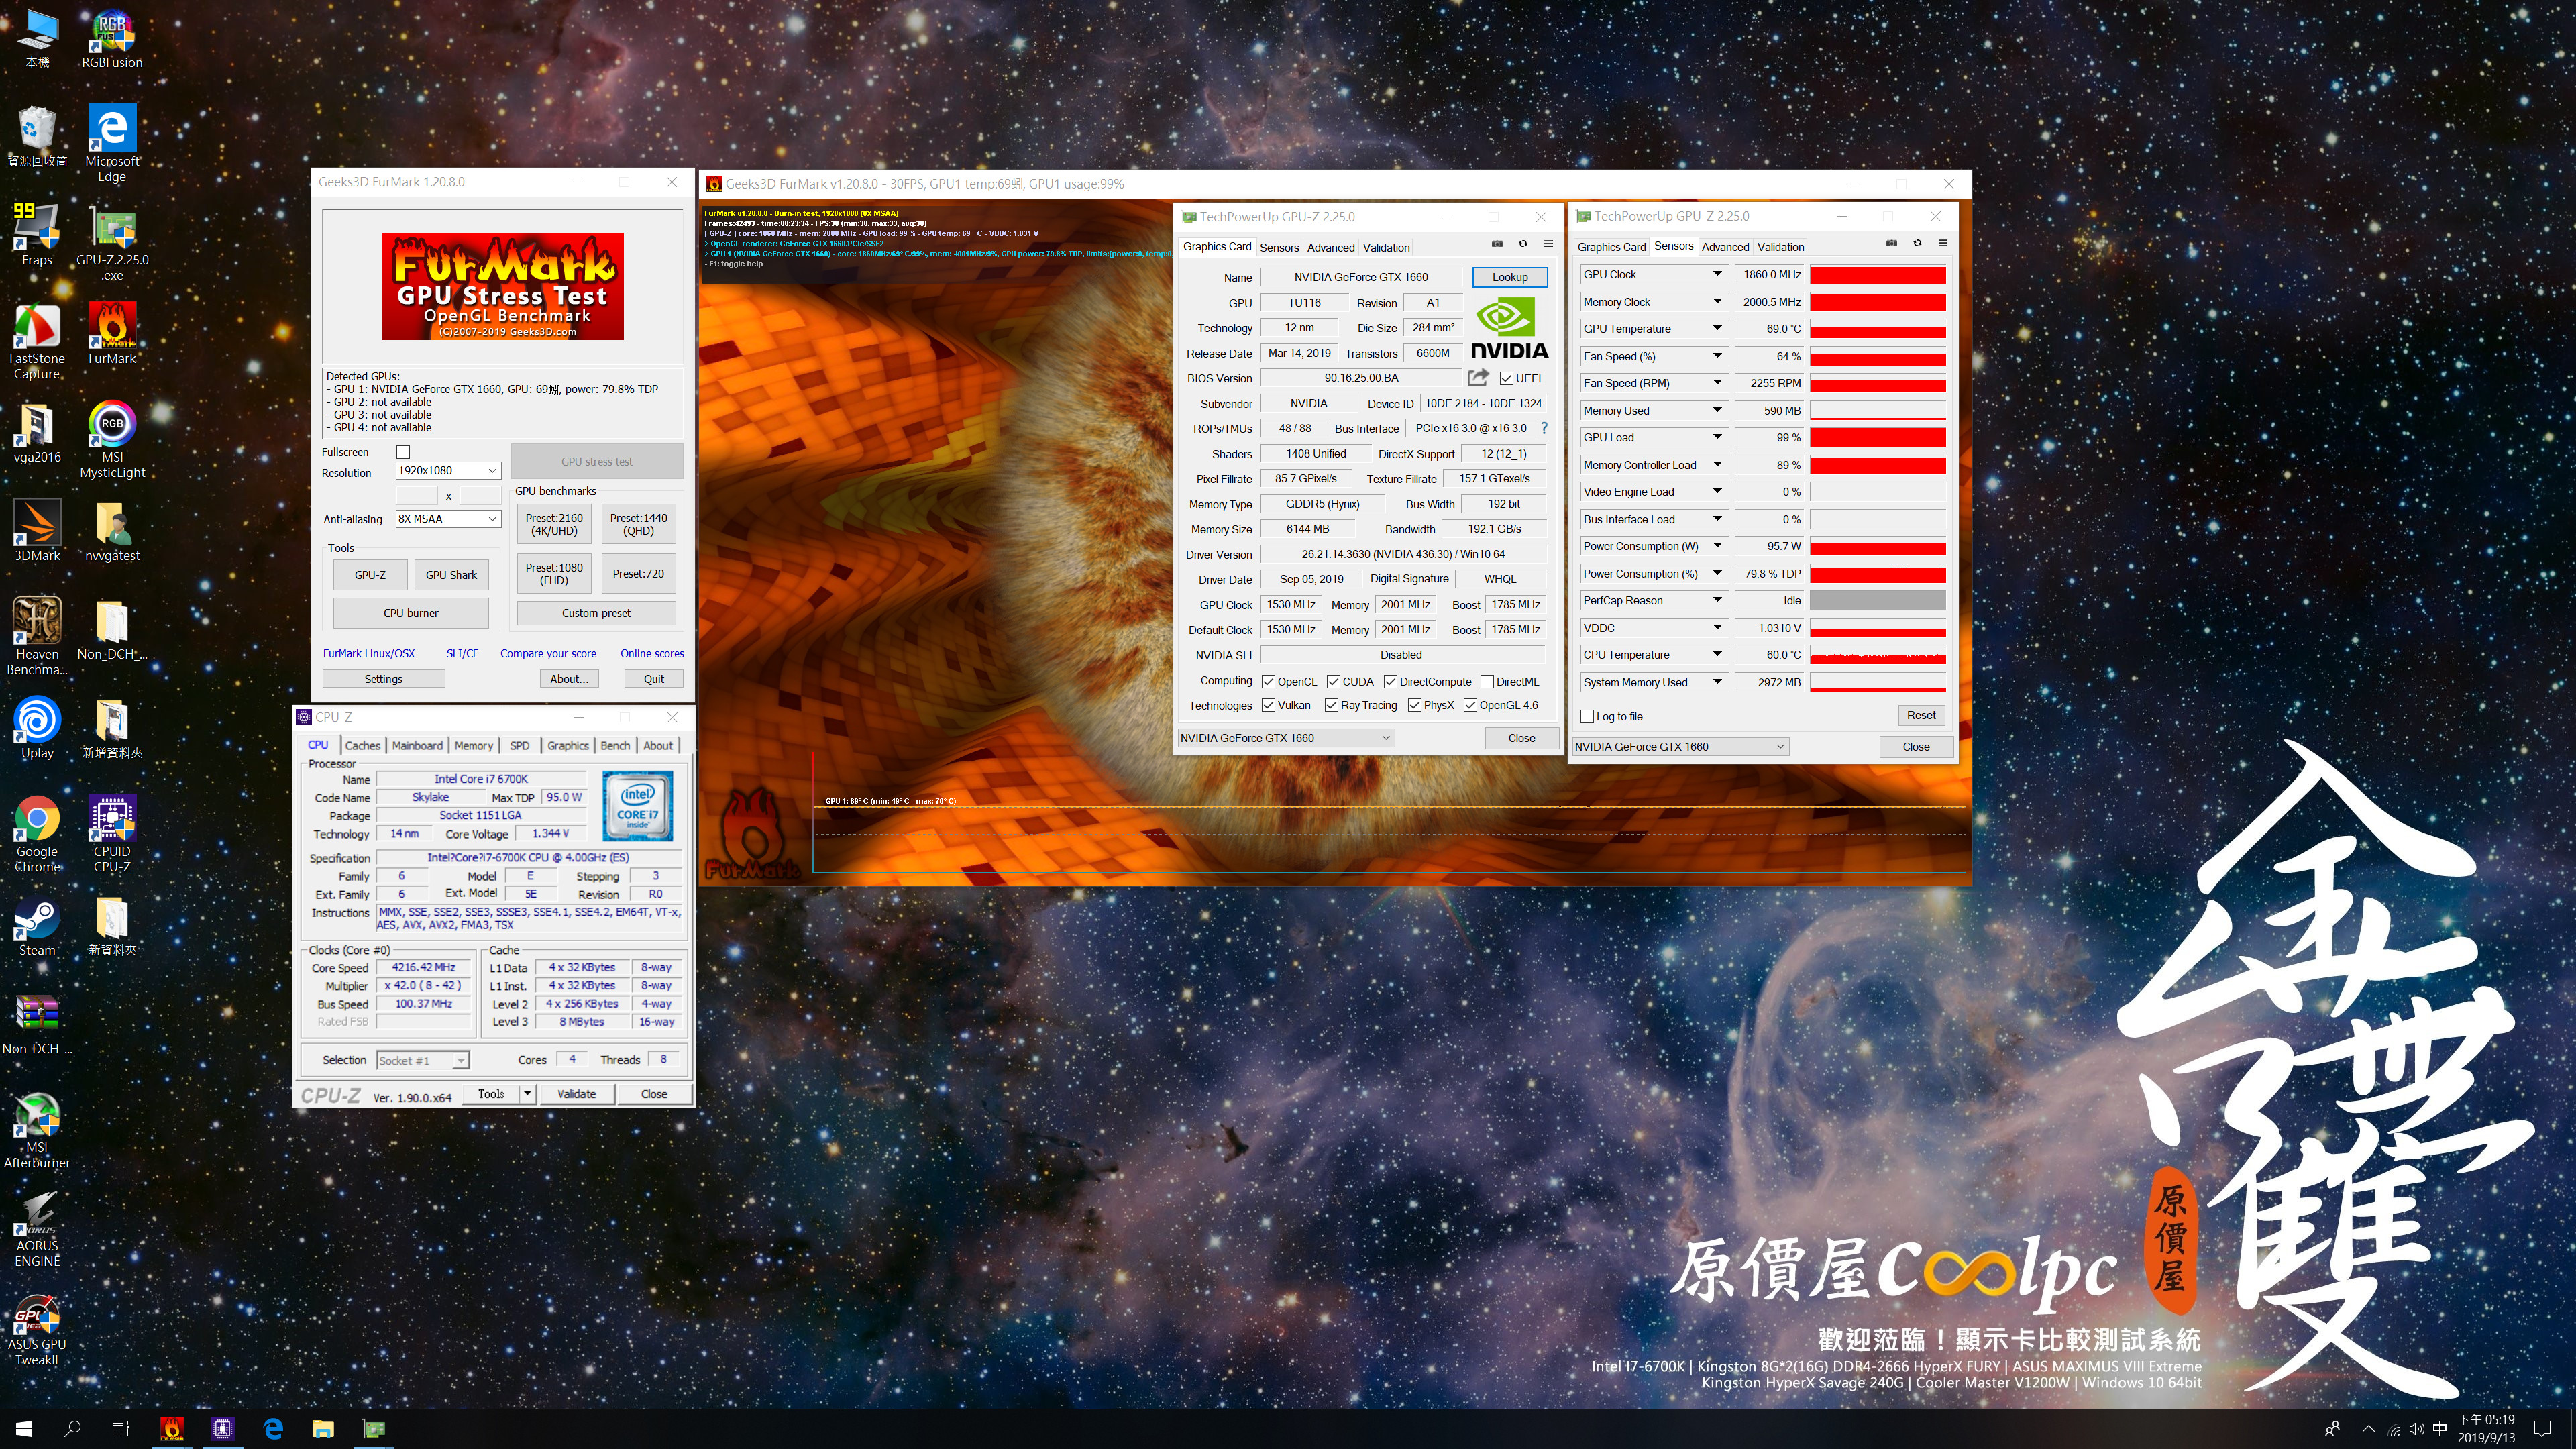The height and width of the screenshot is (1449, 2576).
Task: Click the Reset button in GPU-Z Sensors
Action: point(1920,715)
